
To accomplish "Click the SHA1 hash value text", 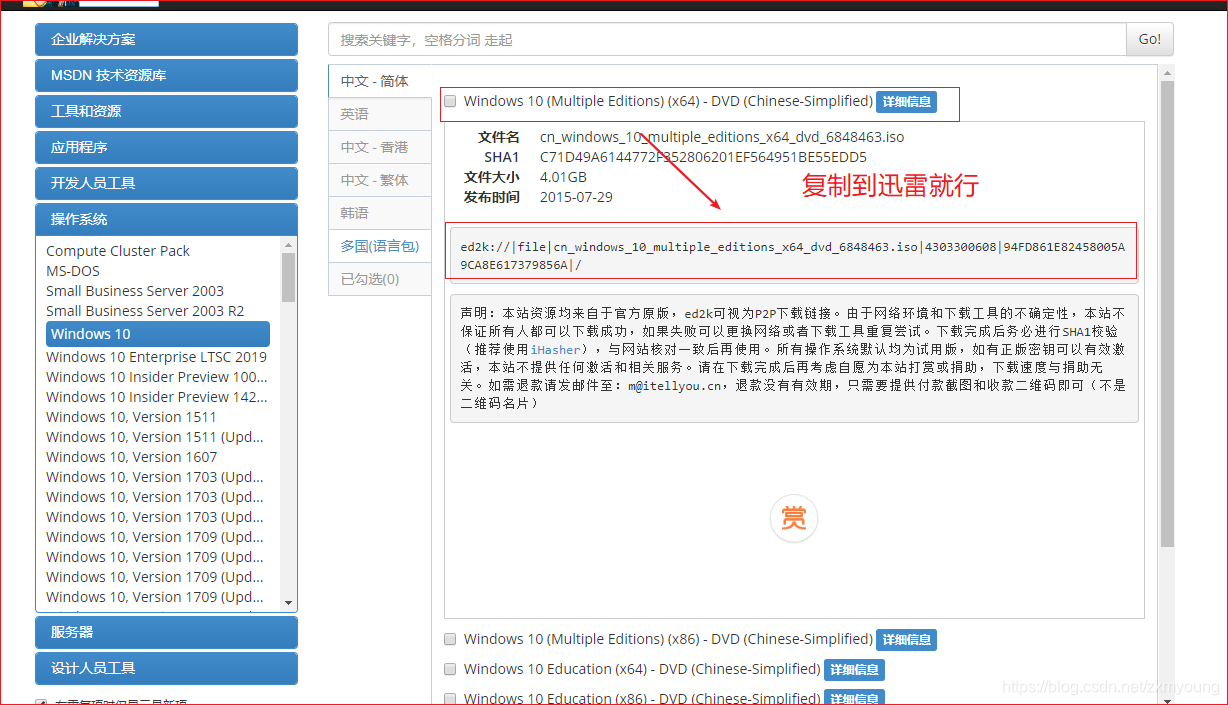I will [703, 157].
